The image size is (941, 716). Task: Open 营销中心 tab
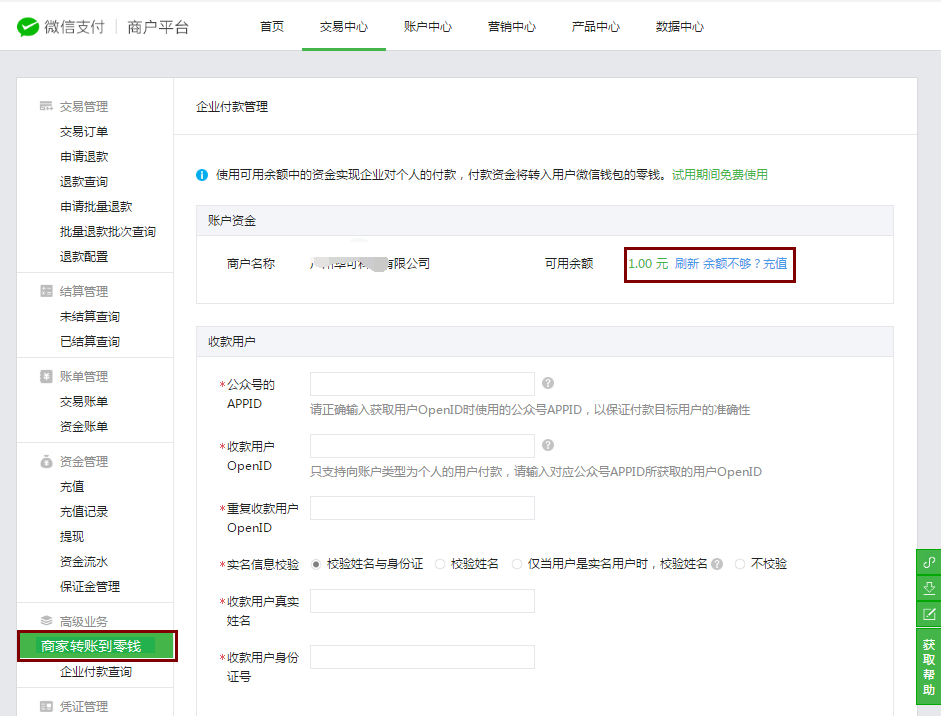(x=512, y=26)
